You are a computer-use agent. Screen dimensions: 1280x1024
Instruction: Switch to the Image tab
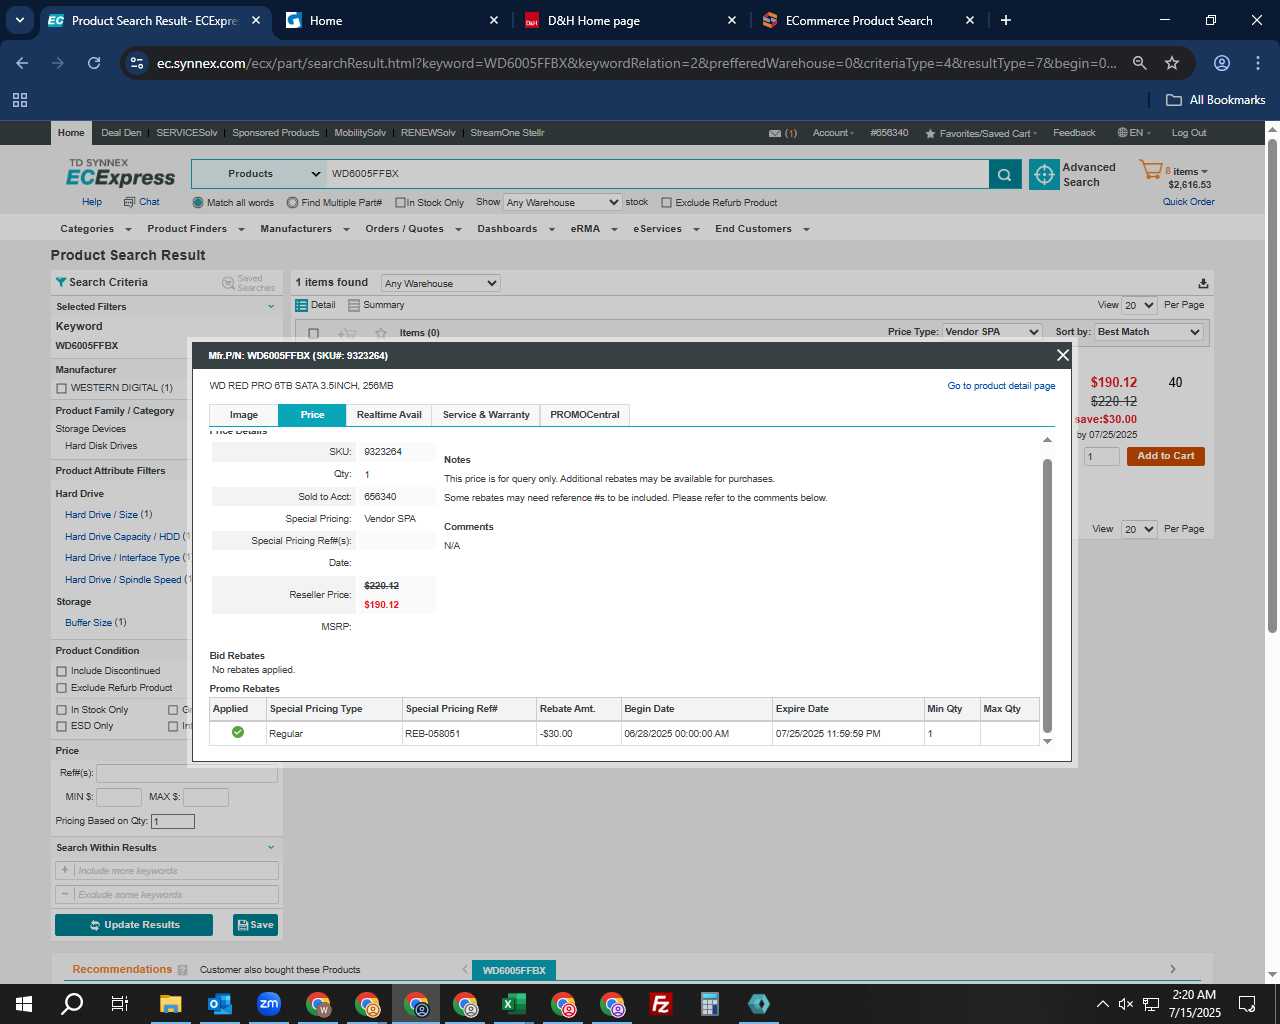(x=244, y=415)
